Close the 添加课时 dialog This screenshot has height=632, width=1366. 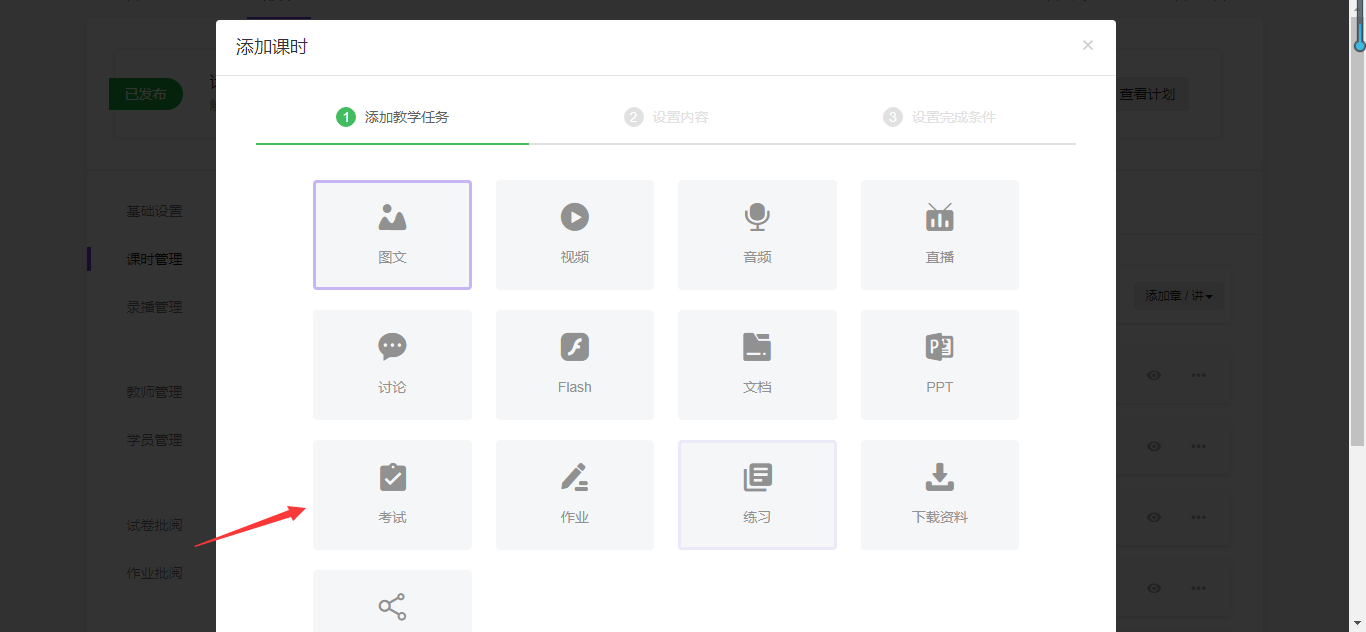pyautogui.click(x=1088, y=45)
